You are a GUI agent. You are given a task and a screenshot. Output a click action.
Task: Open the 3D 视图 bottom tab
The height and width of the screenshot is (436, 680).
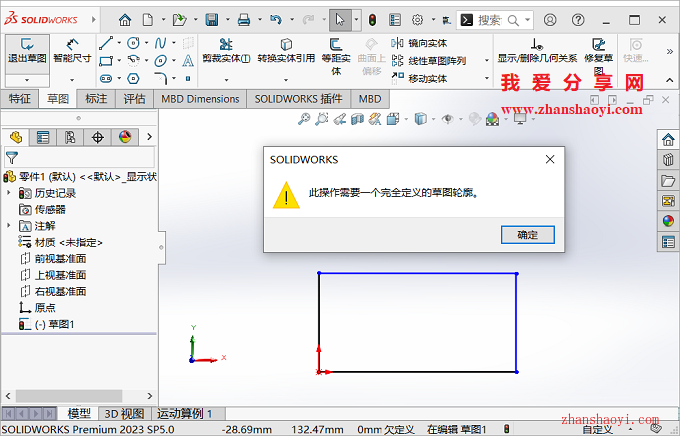click(x=124, y=413)
